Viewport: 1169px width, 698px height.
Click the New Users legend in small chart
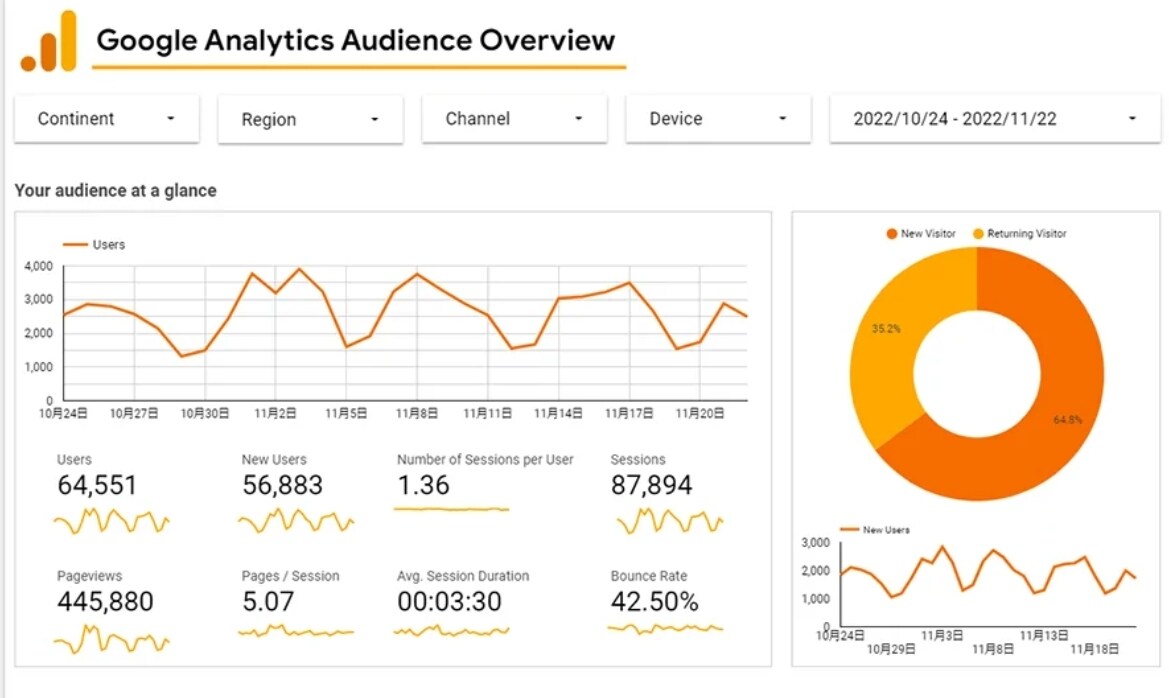click(x=875, y=529)
